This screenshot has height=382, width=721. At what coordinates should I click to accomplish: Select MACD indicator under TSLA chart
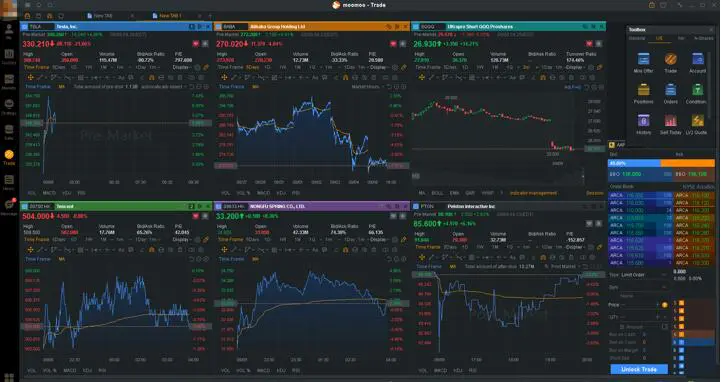coord(49,193)
